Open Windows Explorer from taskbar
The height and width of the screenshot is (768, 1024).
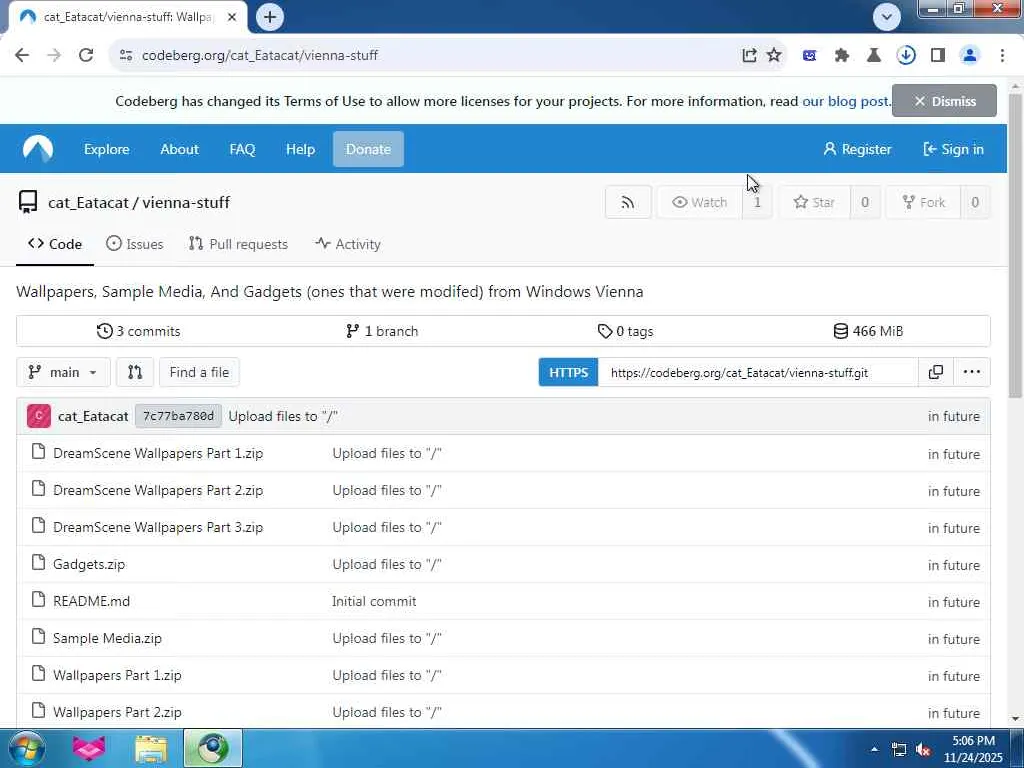151,748
